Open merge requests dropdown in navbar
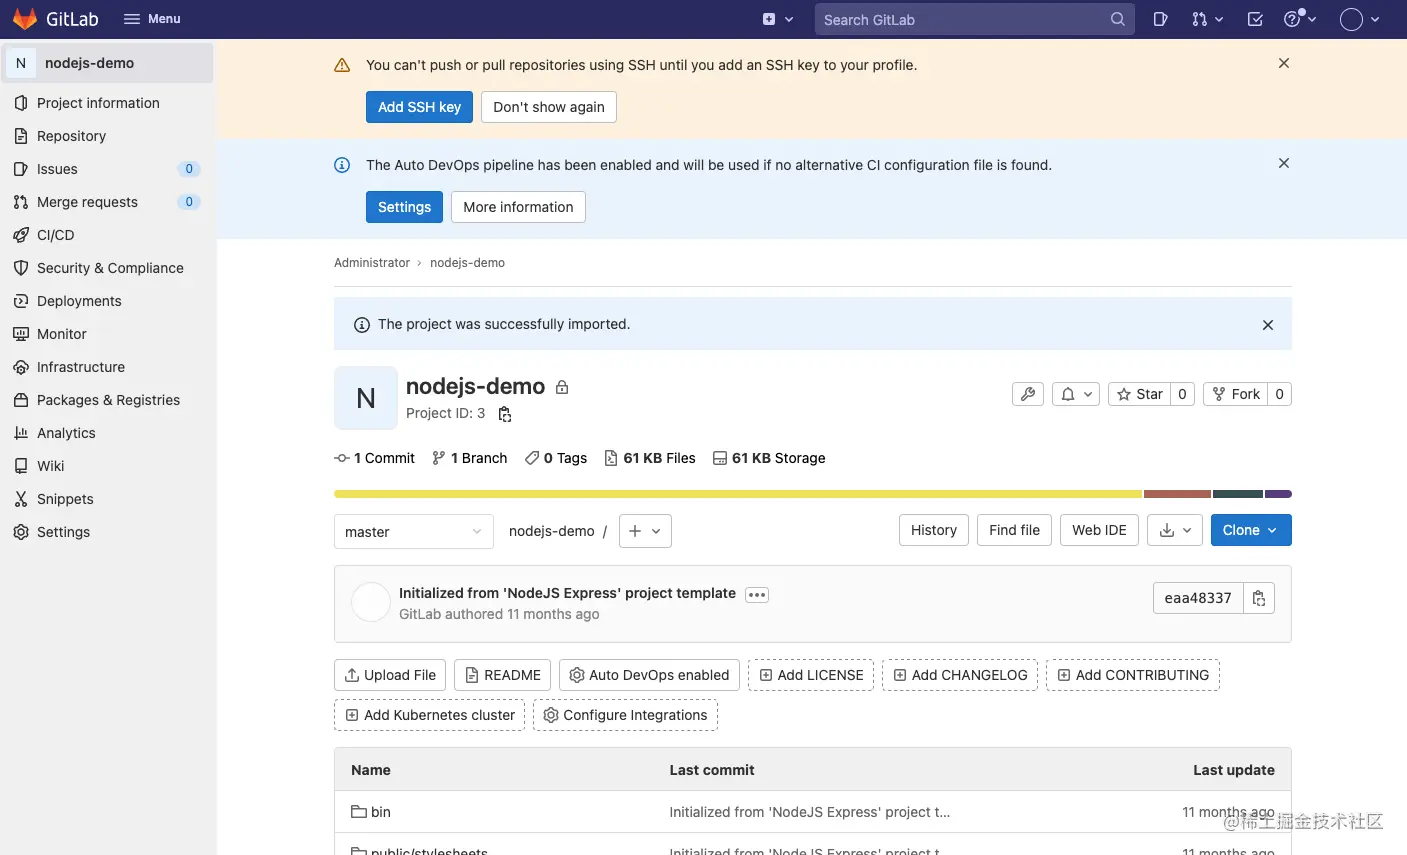This screenshot has width=1407, height=855. coord(1207,19)
